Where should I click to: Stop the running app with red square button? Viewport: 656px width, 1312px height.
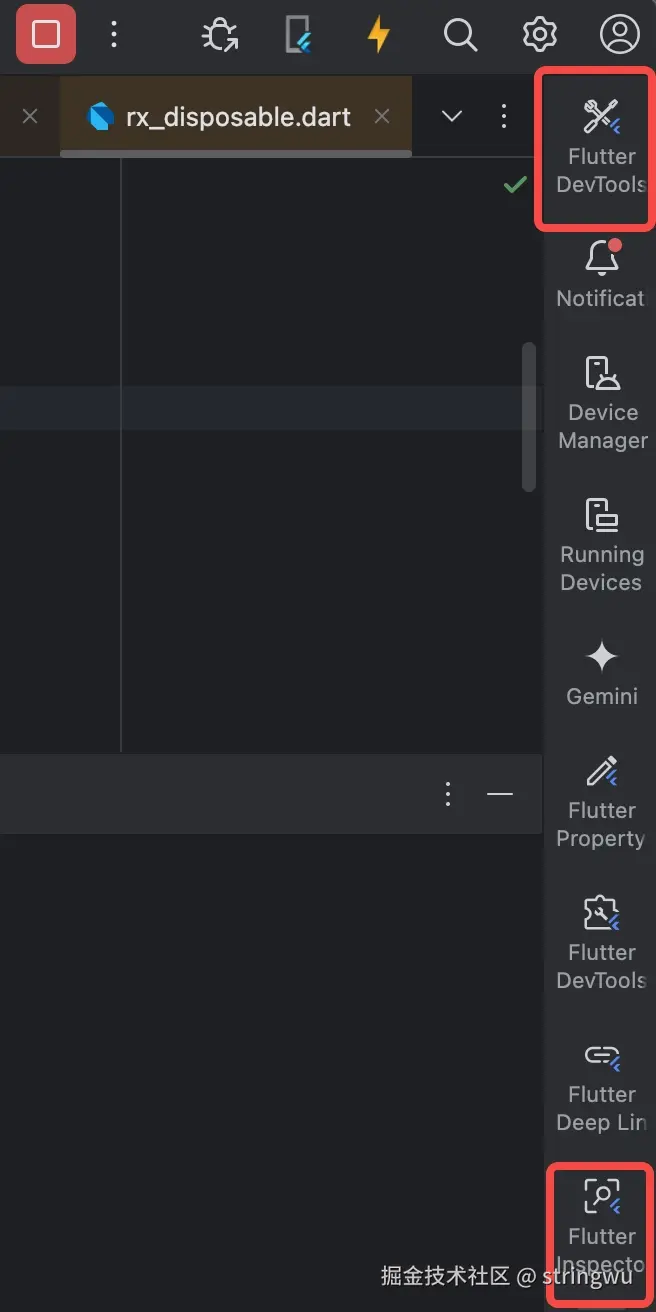tap(46, 35)
